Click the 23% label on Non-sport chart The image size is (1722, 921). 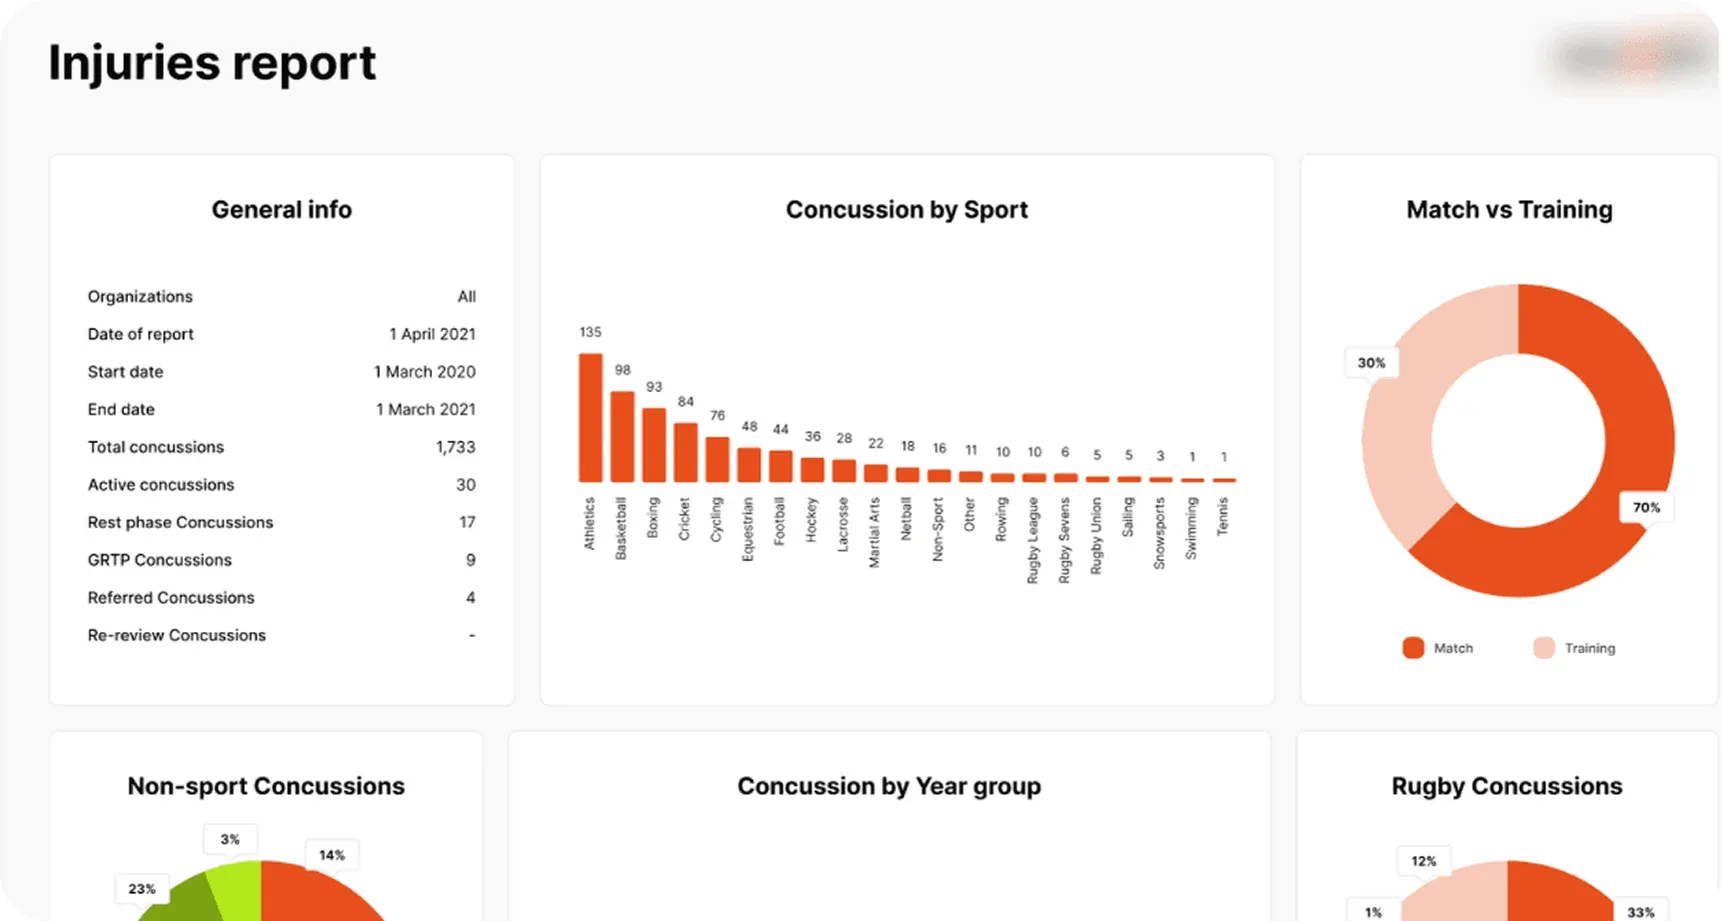(x=142, y=889)
